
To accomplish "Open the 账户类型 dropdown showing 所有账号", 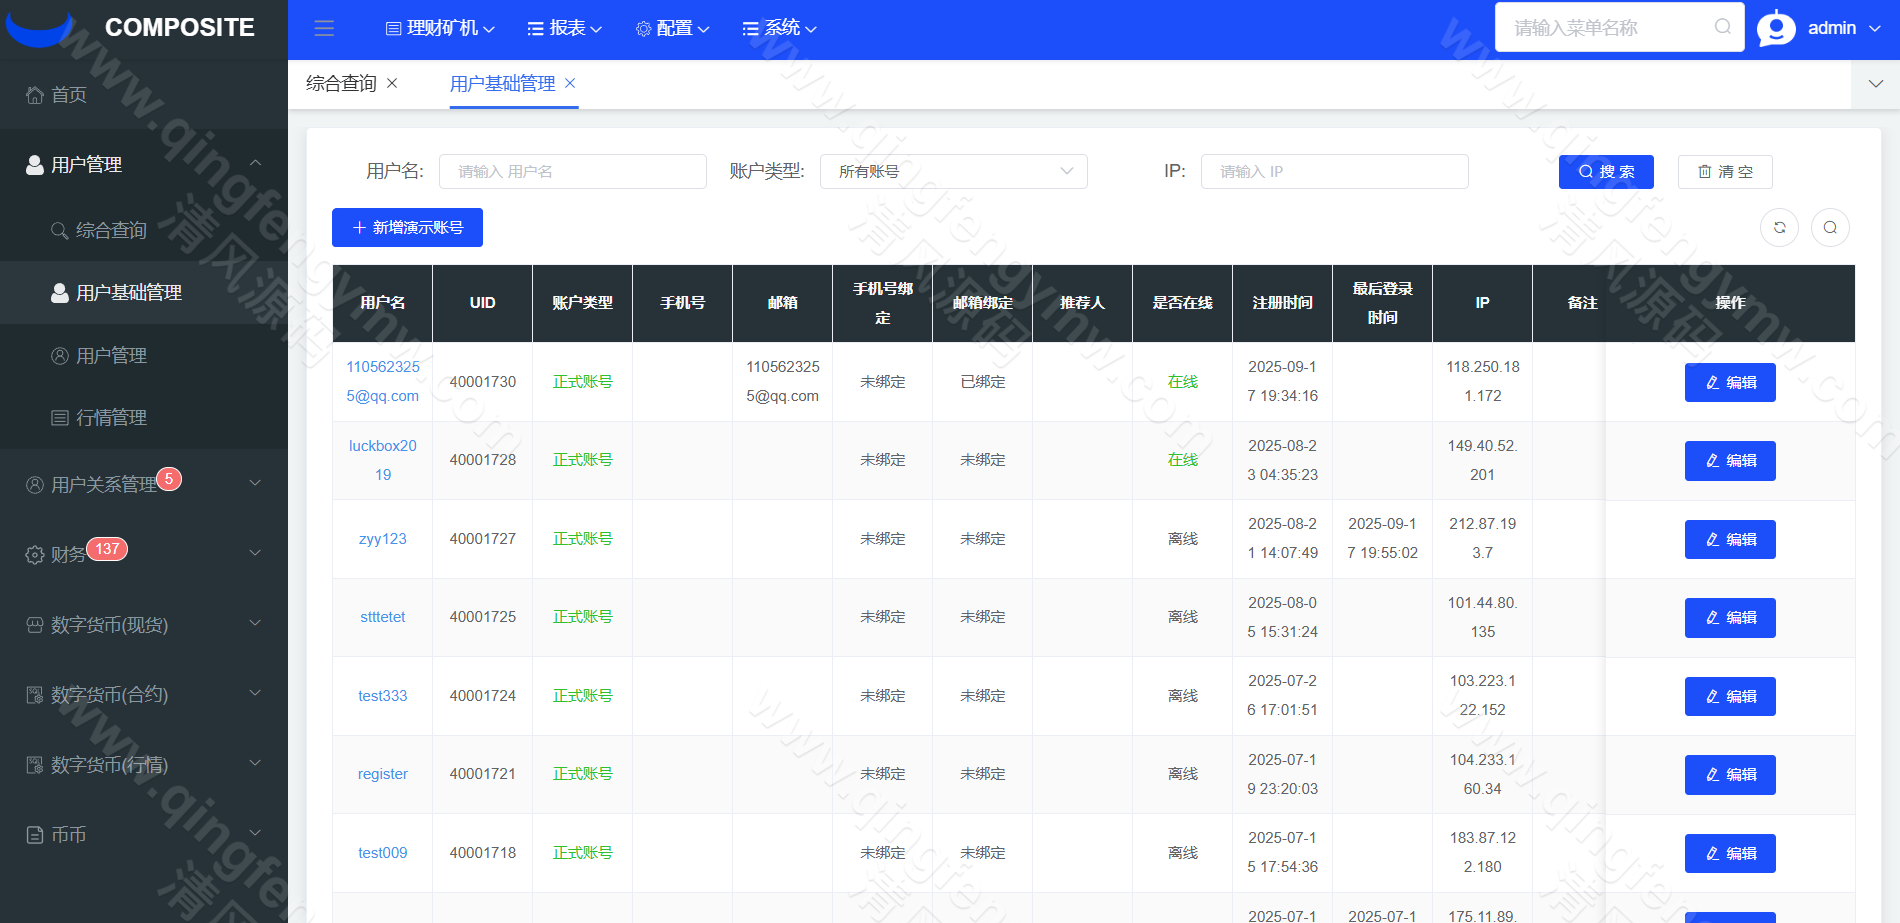I will pyautogui.click(x=953, y=171).
